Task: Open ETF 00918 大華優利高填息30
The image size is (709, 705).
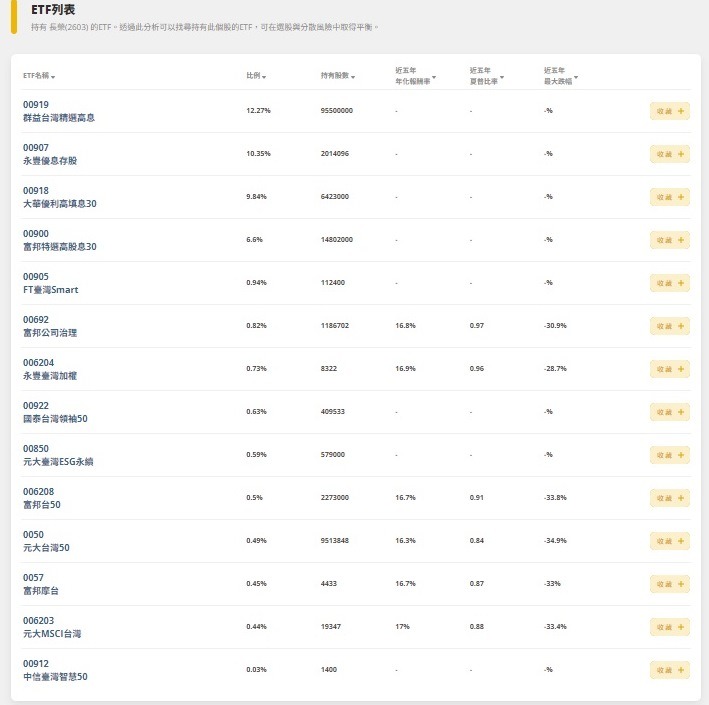Action: click(x=60, y=197)
